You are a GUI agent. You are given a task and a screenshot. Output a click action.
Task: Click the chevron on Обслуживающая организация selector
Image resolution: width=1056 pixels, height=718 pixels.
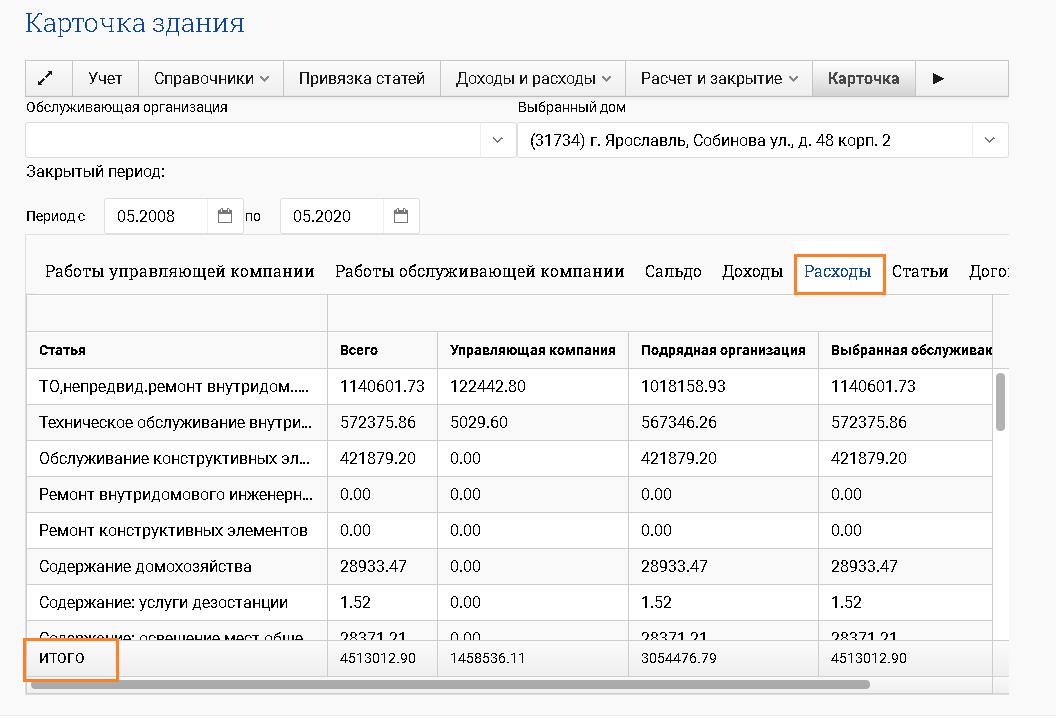[497, 140]
